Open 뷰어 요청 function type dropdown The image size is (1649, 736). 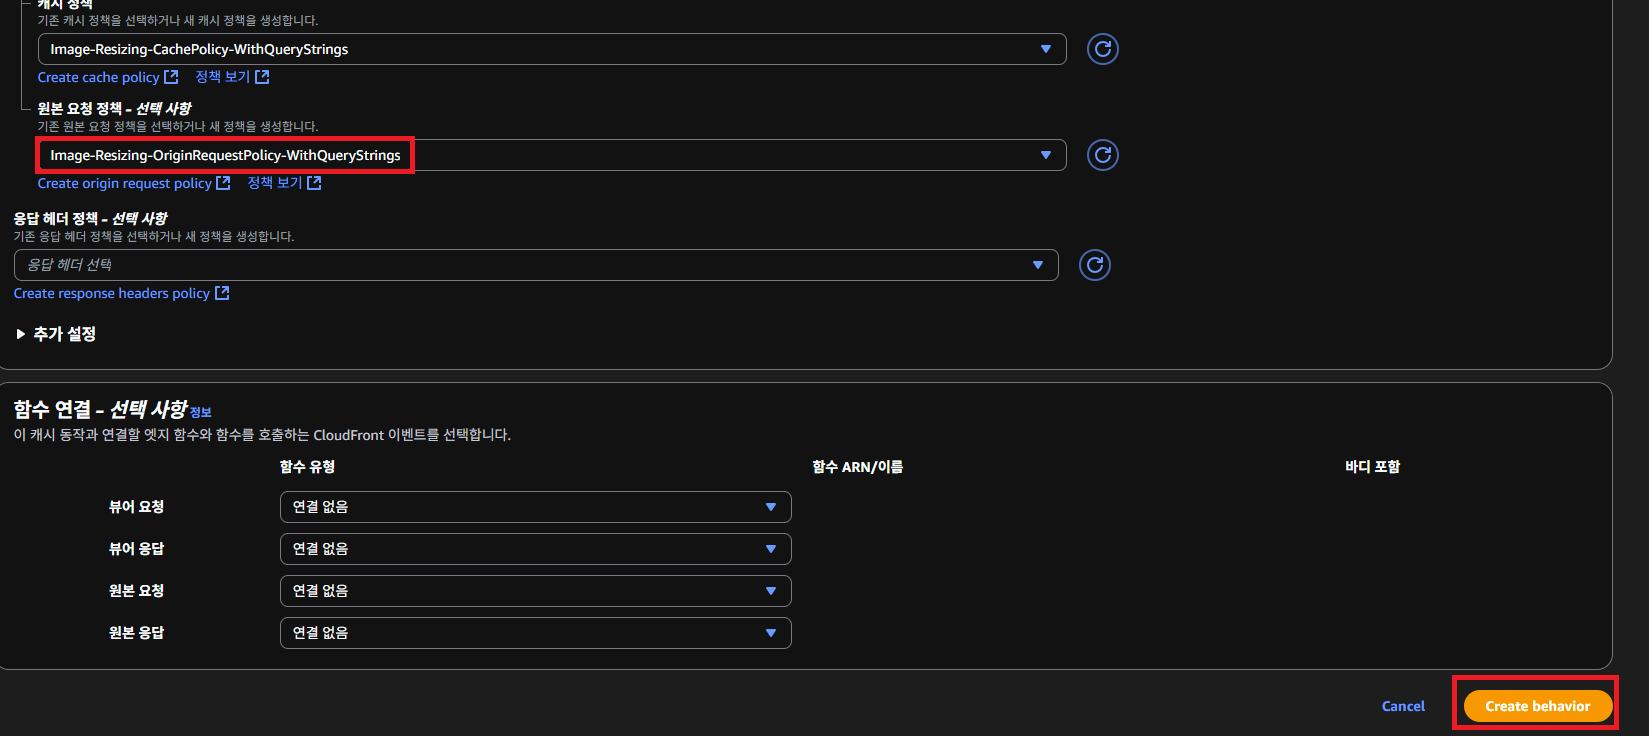point(536,507)
